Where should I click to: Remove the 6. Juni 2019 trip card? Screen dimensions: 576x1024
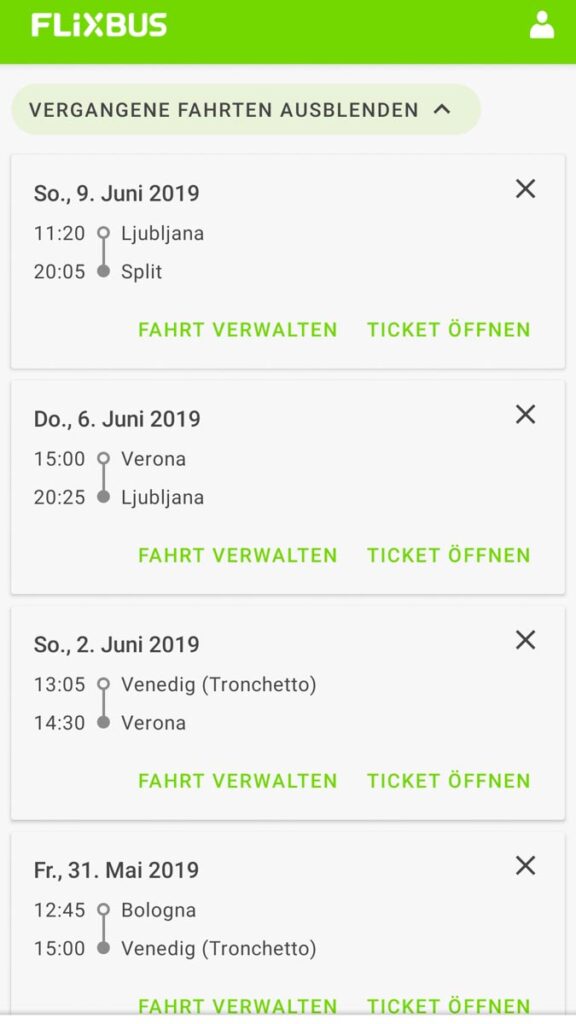(x=525, y=414)
